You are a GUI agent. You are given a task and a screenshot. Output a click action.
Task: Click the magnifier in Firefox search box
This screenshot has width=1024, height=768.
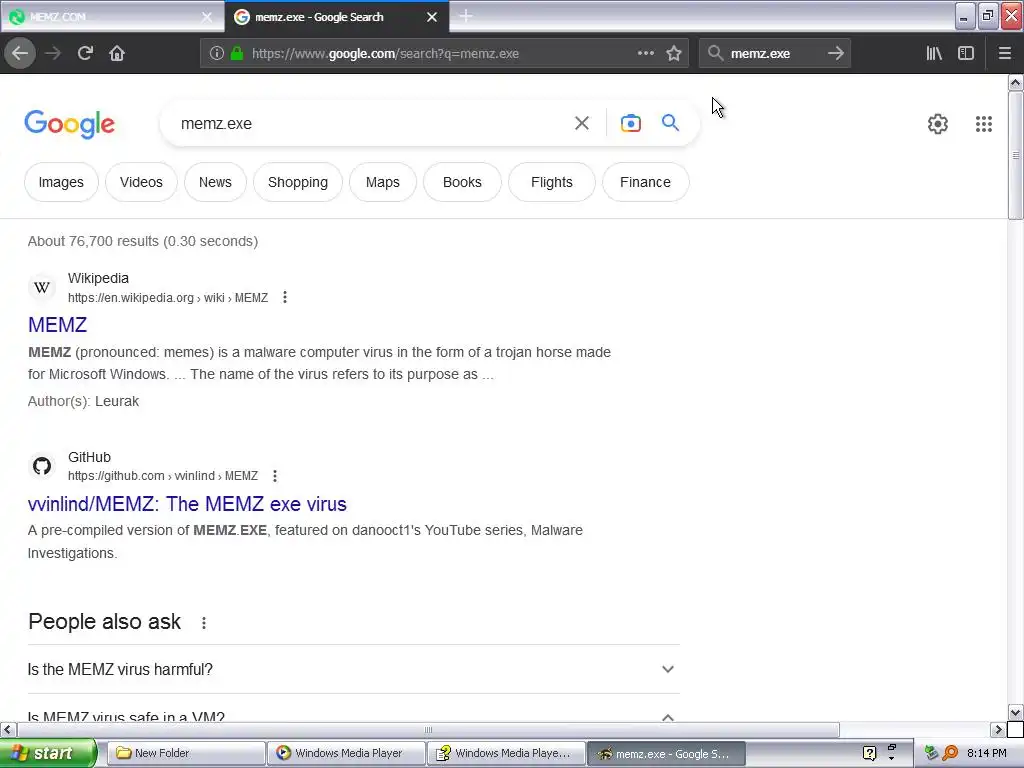[716, 54]
